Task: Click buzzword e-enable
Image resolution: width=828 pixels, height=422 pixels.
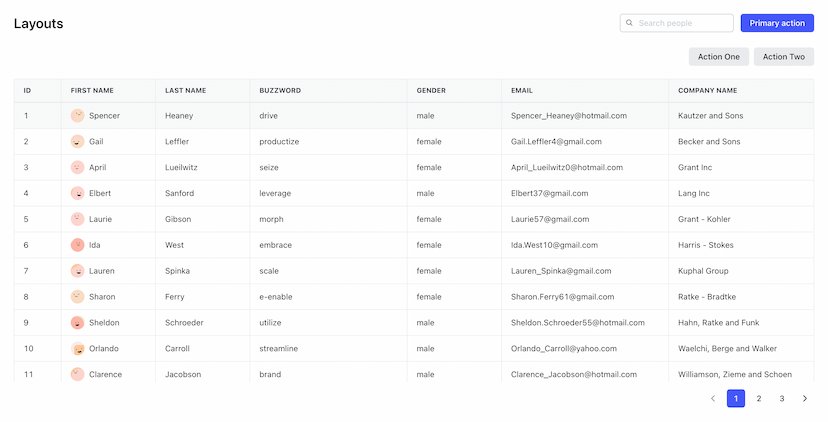Action: [276, 297]
